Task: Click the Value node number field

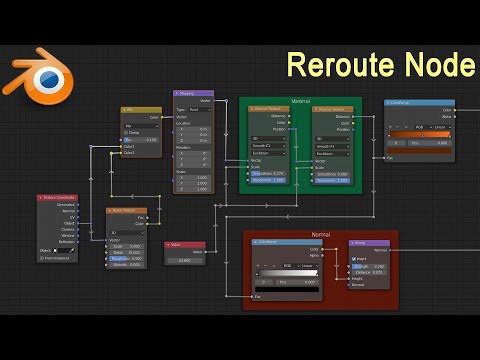Action: click(x=185, y=260)
